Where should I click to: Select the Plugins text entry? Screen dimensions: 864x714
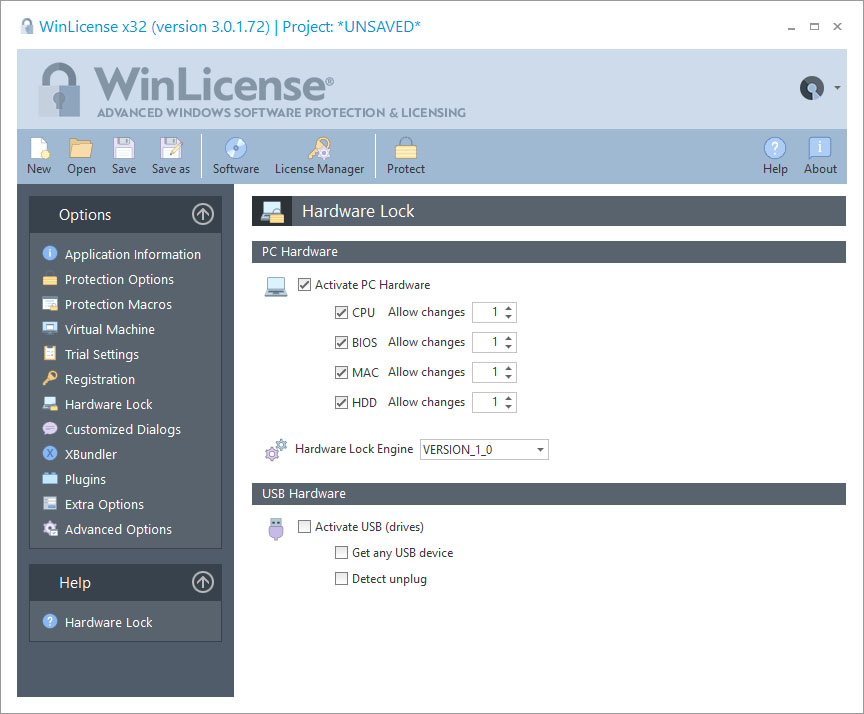pos(85,479)
